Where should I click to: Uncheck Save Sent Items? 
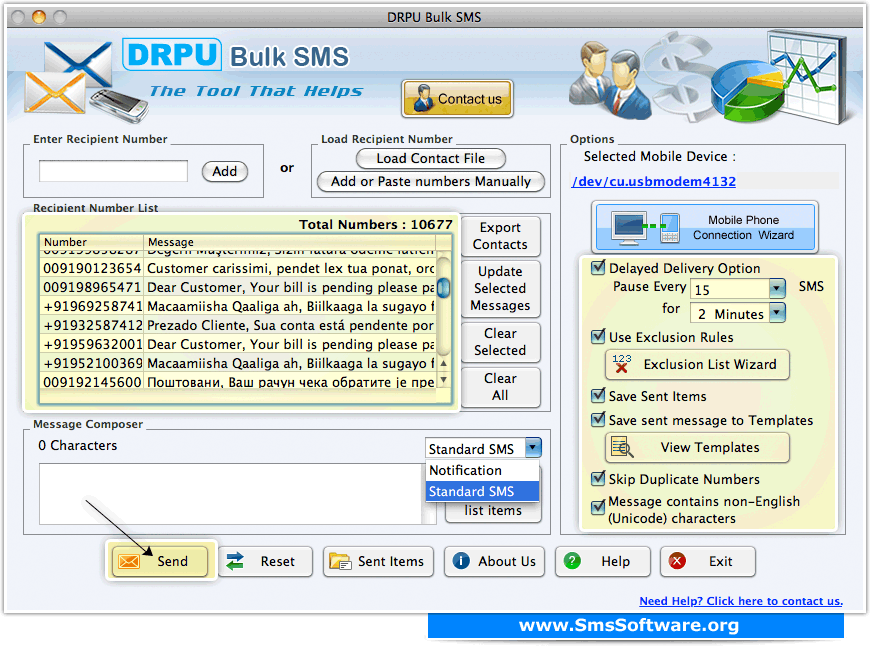(x=598, y=396)
